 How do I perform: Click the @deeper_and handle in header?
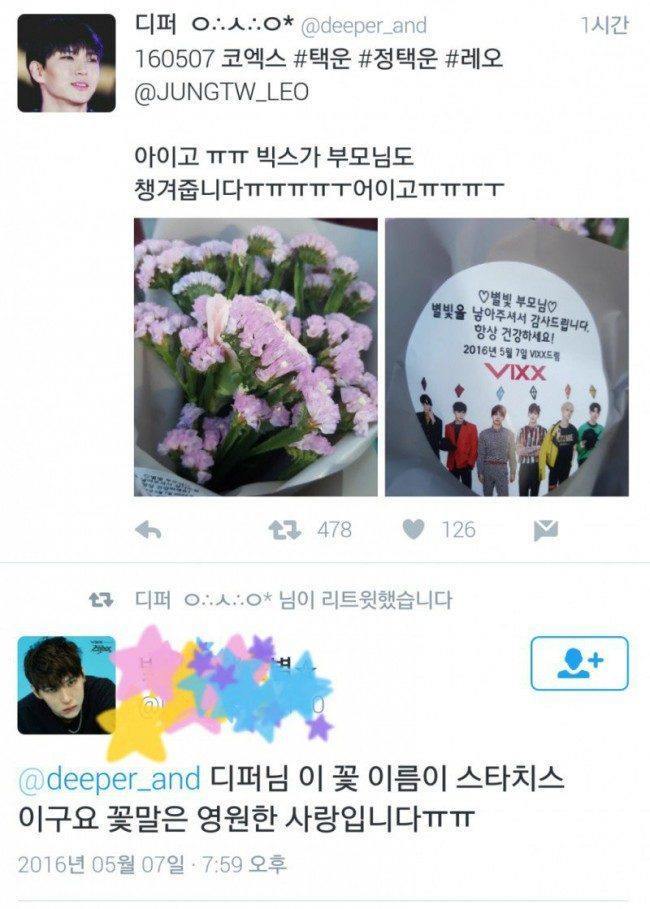(365, 26)
